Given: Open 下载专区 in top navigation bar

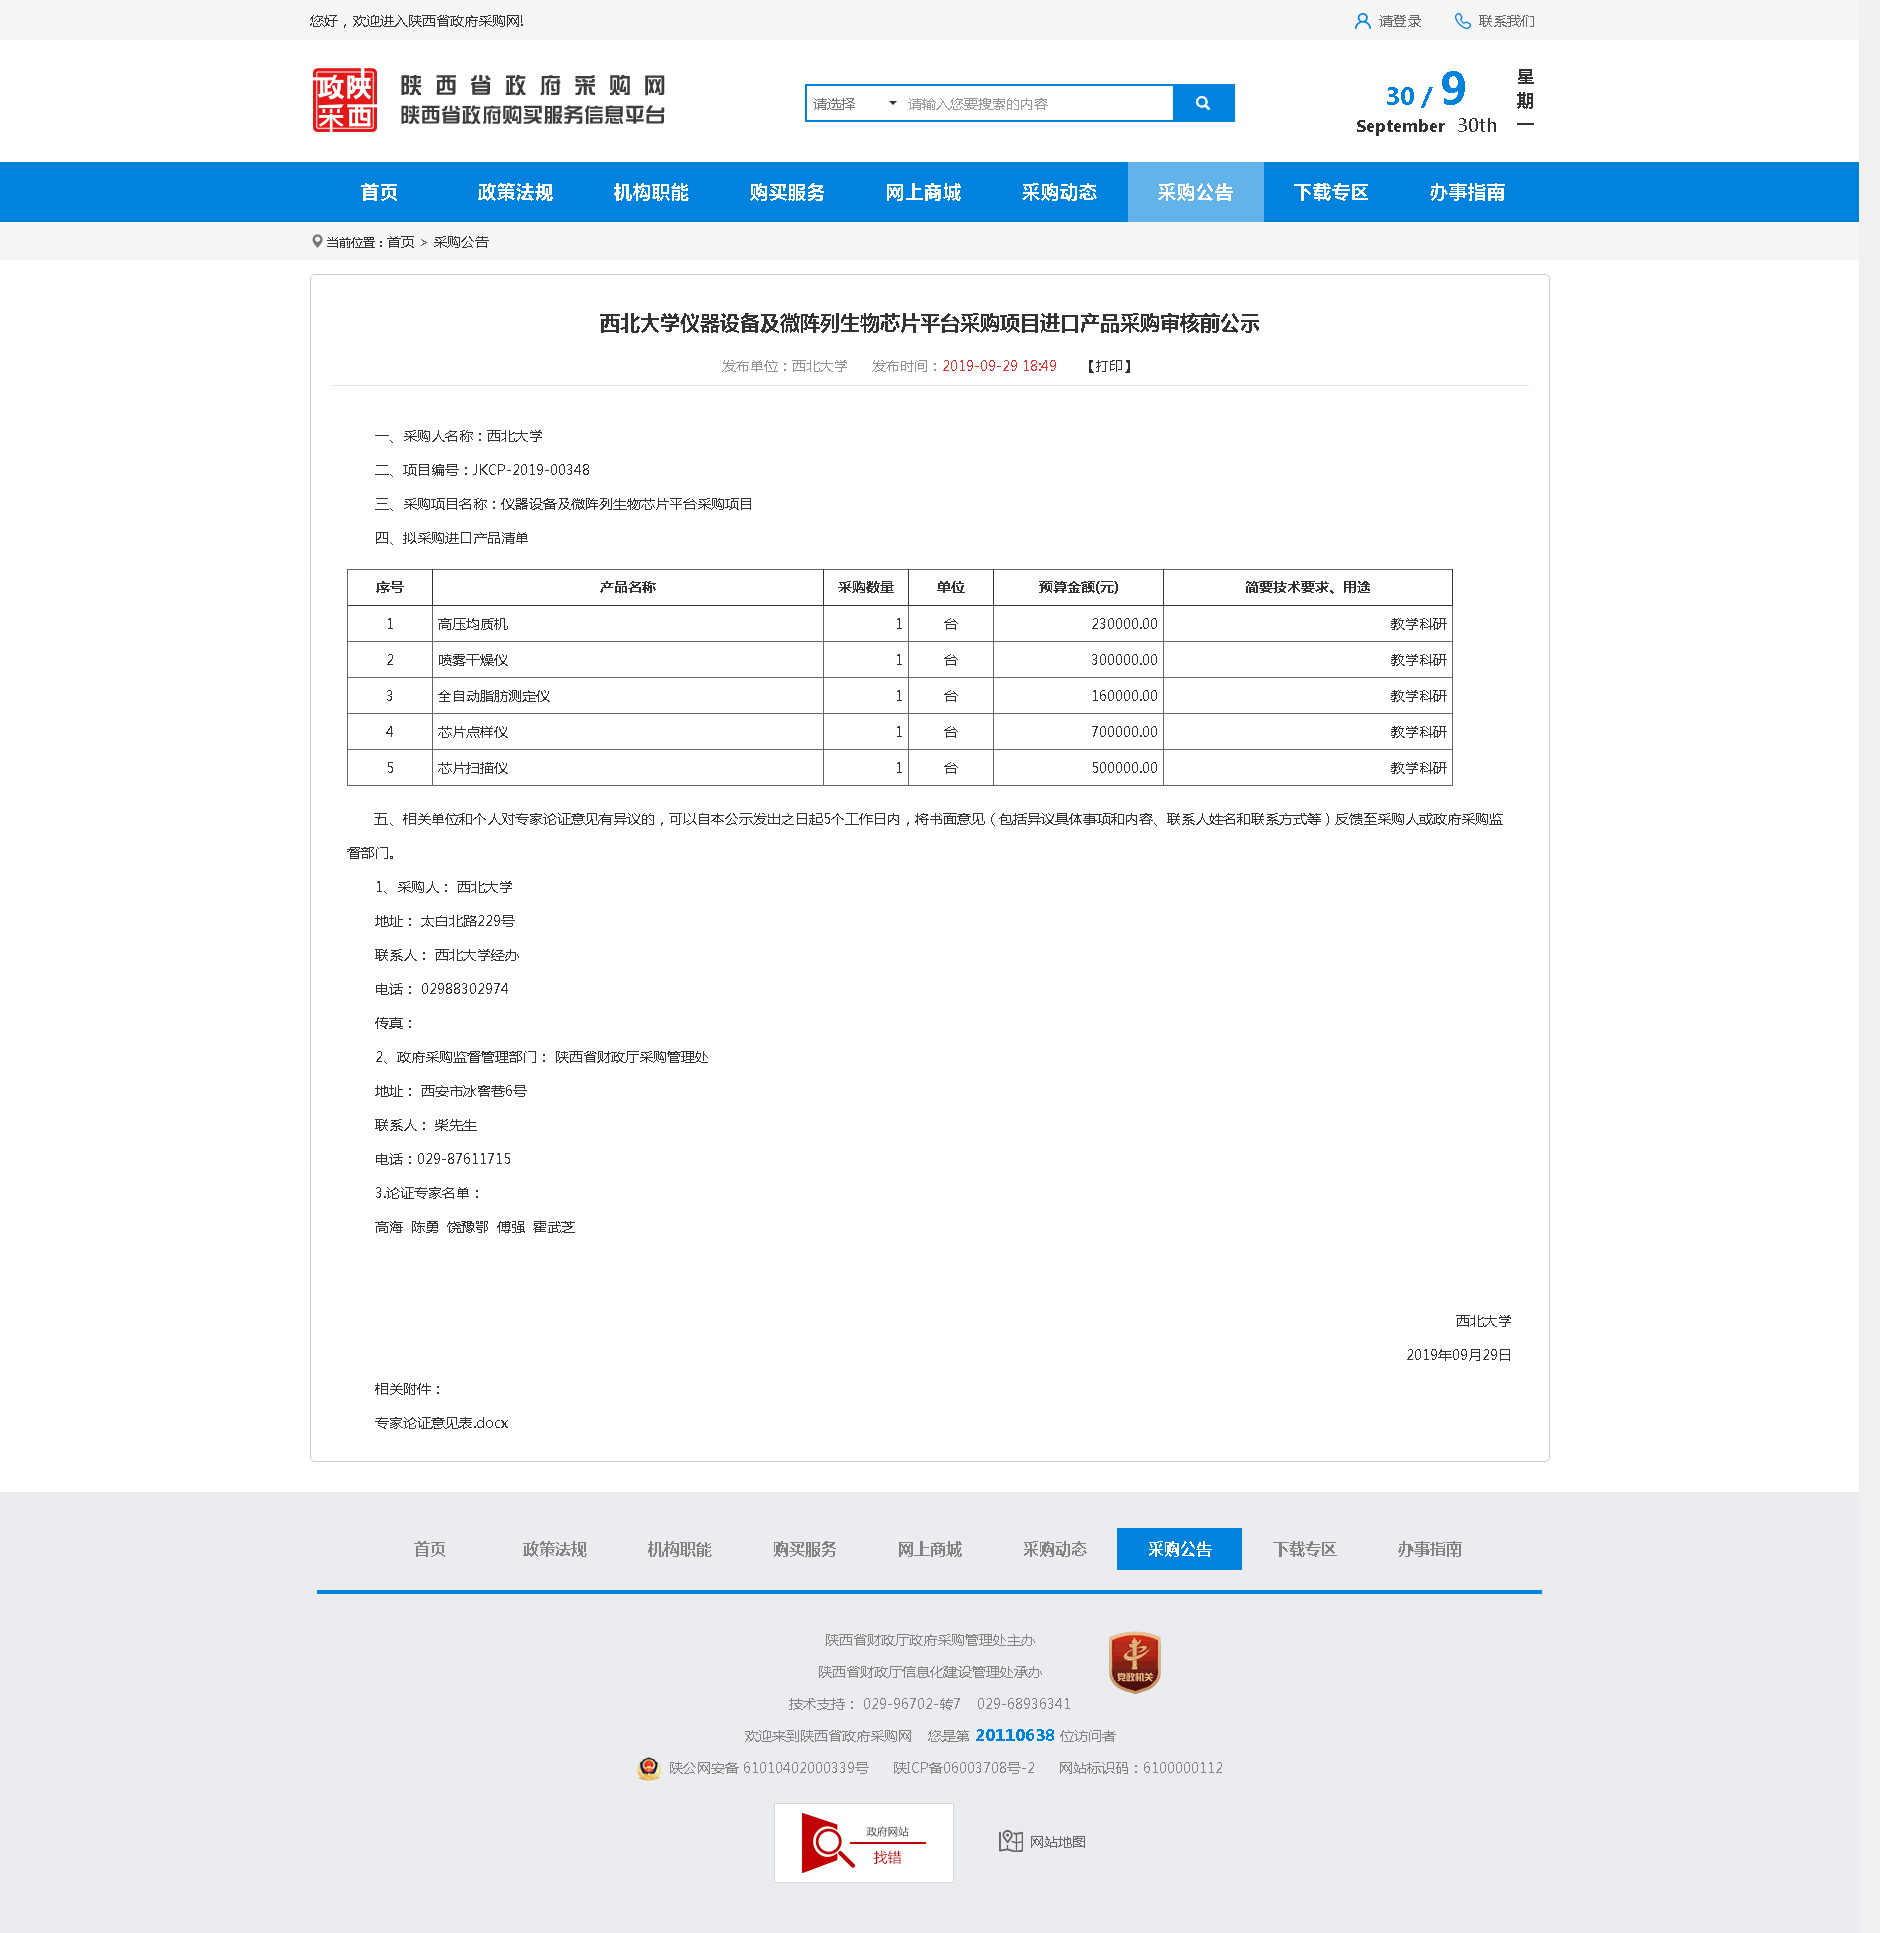Looking at the screenshot, I should tap(1331, 192).
